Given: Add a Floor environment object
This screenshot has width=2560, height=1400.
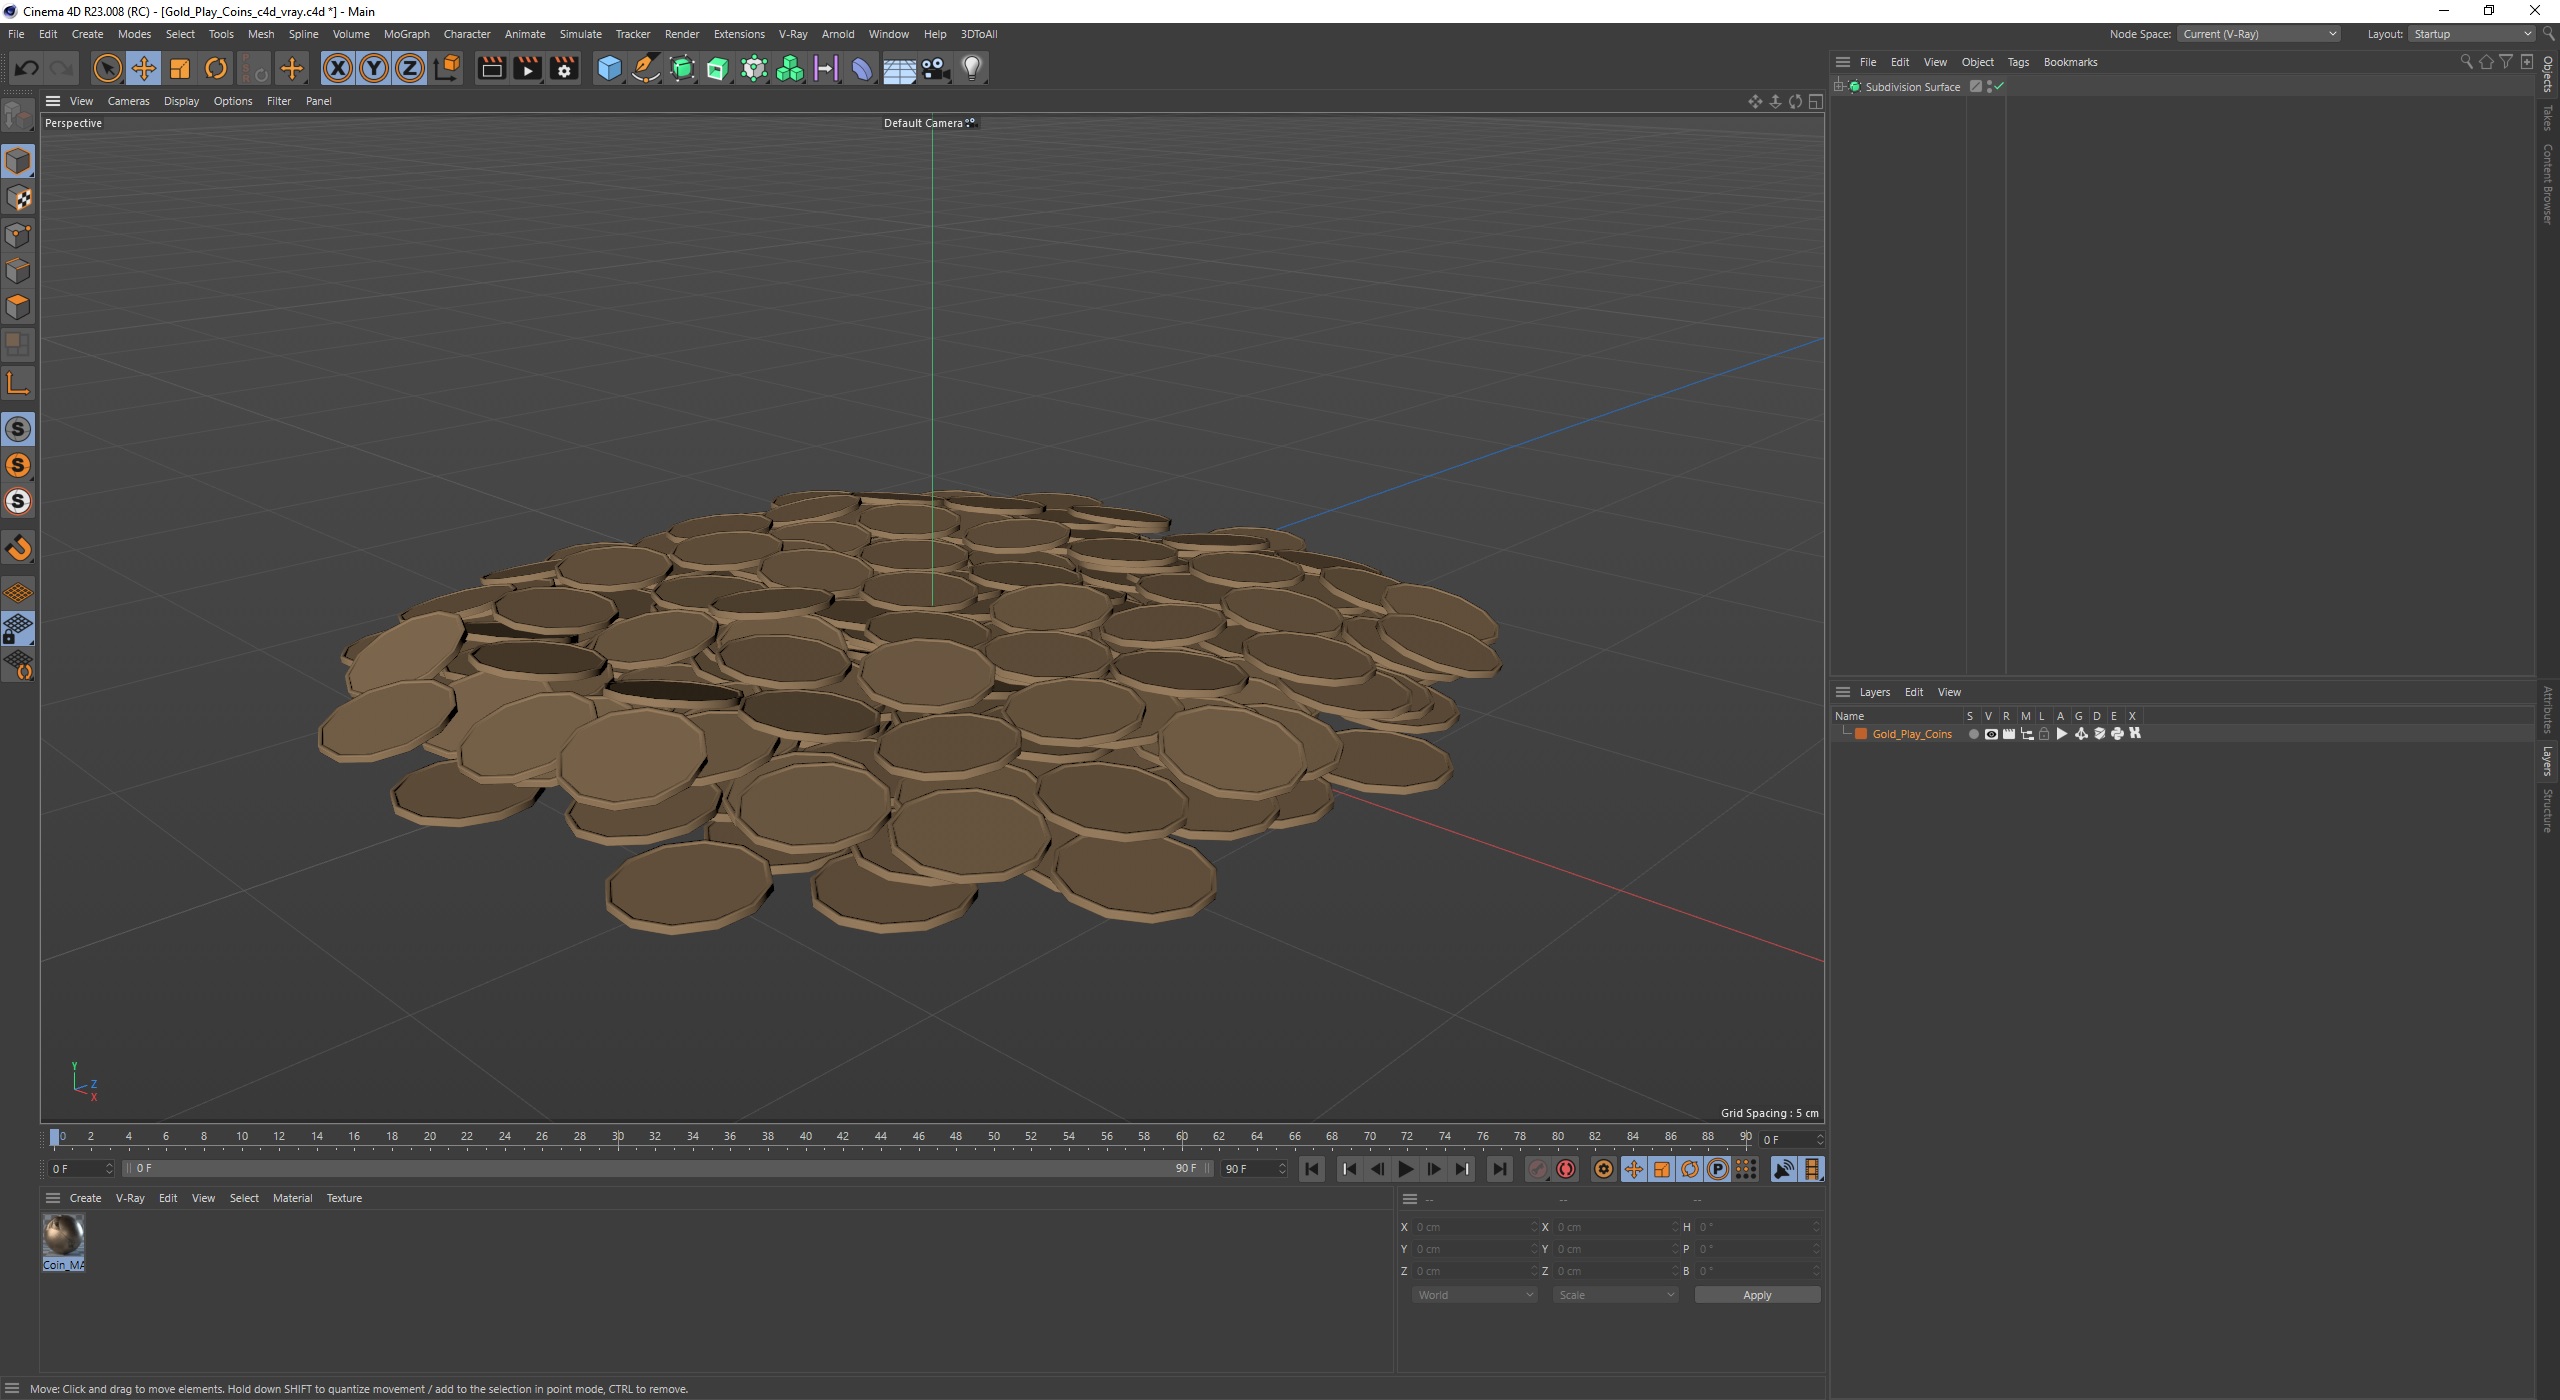Looking at the screenshot, I should (x=899, y=68).
